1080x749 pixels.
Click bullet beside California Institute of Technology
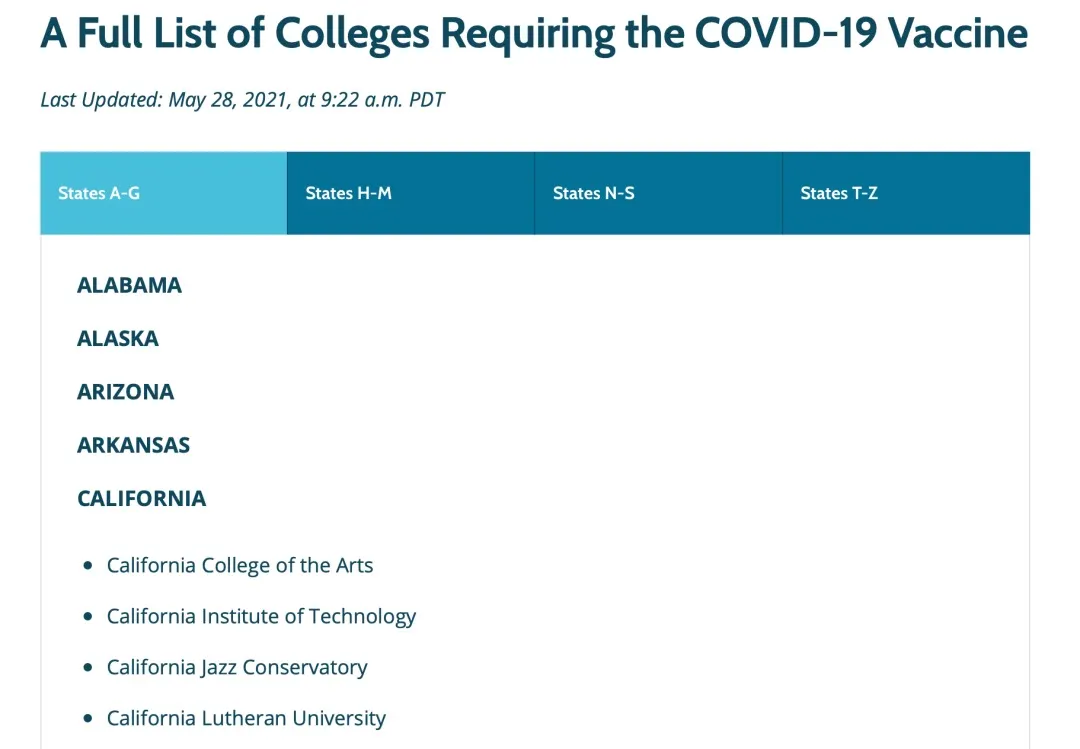pyautogui.click(x=88, y=617)
